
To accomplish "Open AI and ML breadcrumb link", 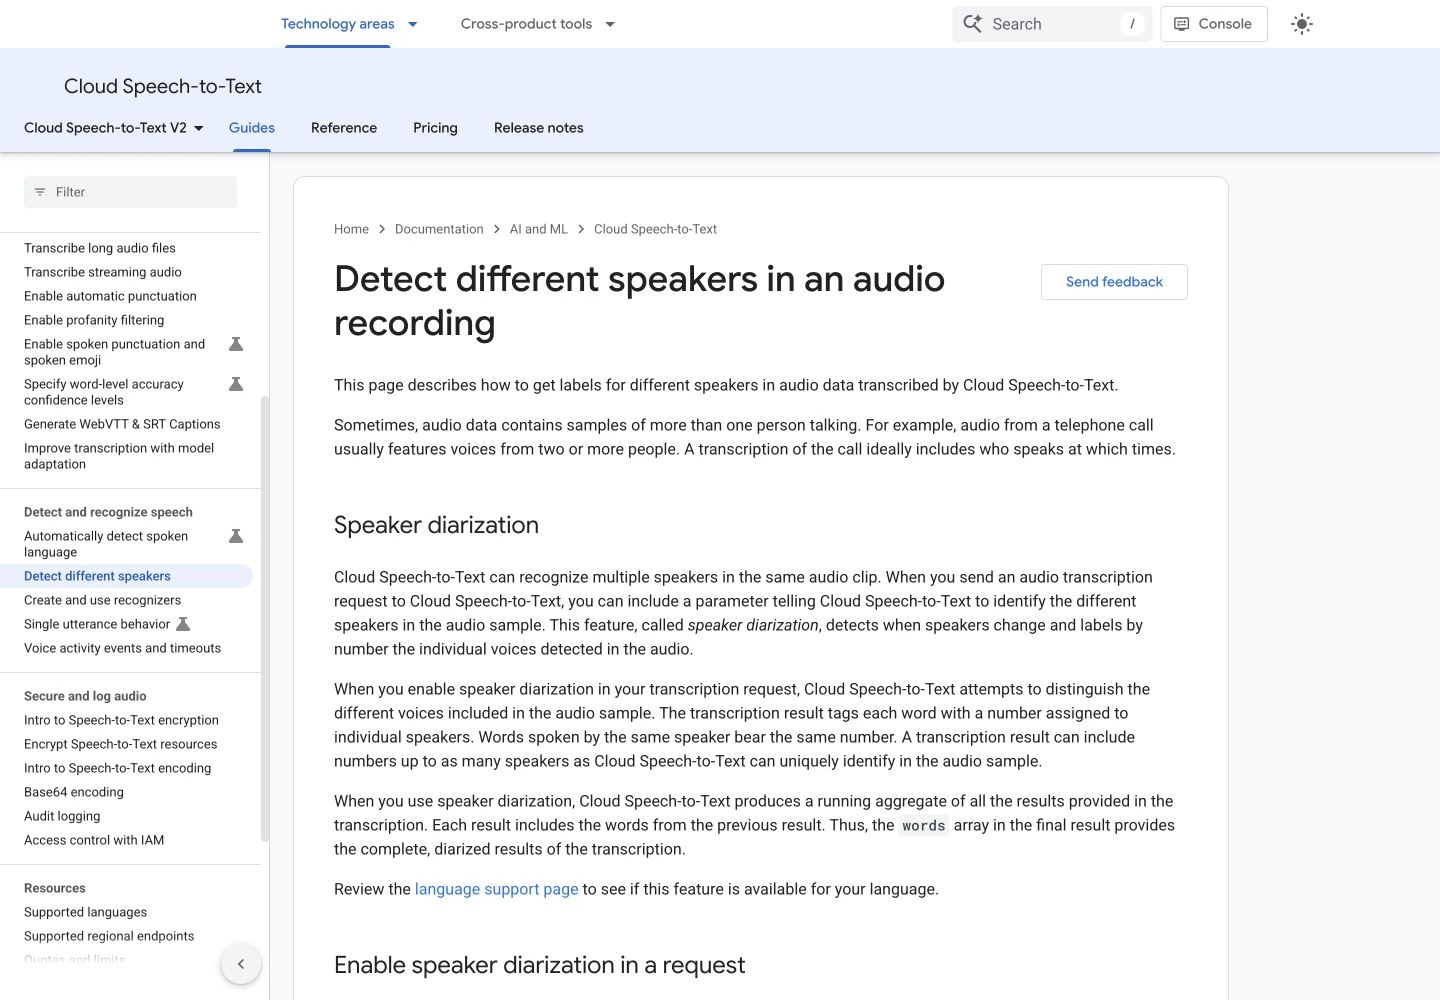I will (539, 229).
